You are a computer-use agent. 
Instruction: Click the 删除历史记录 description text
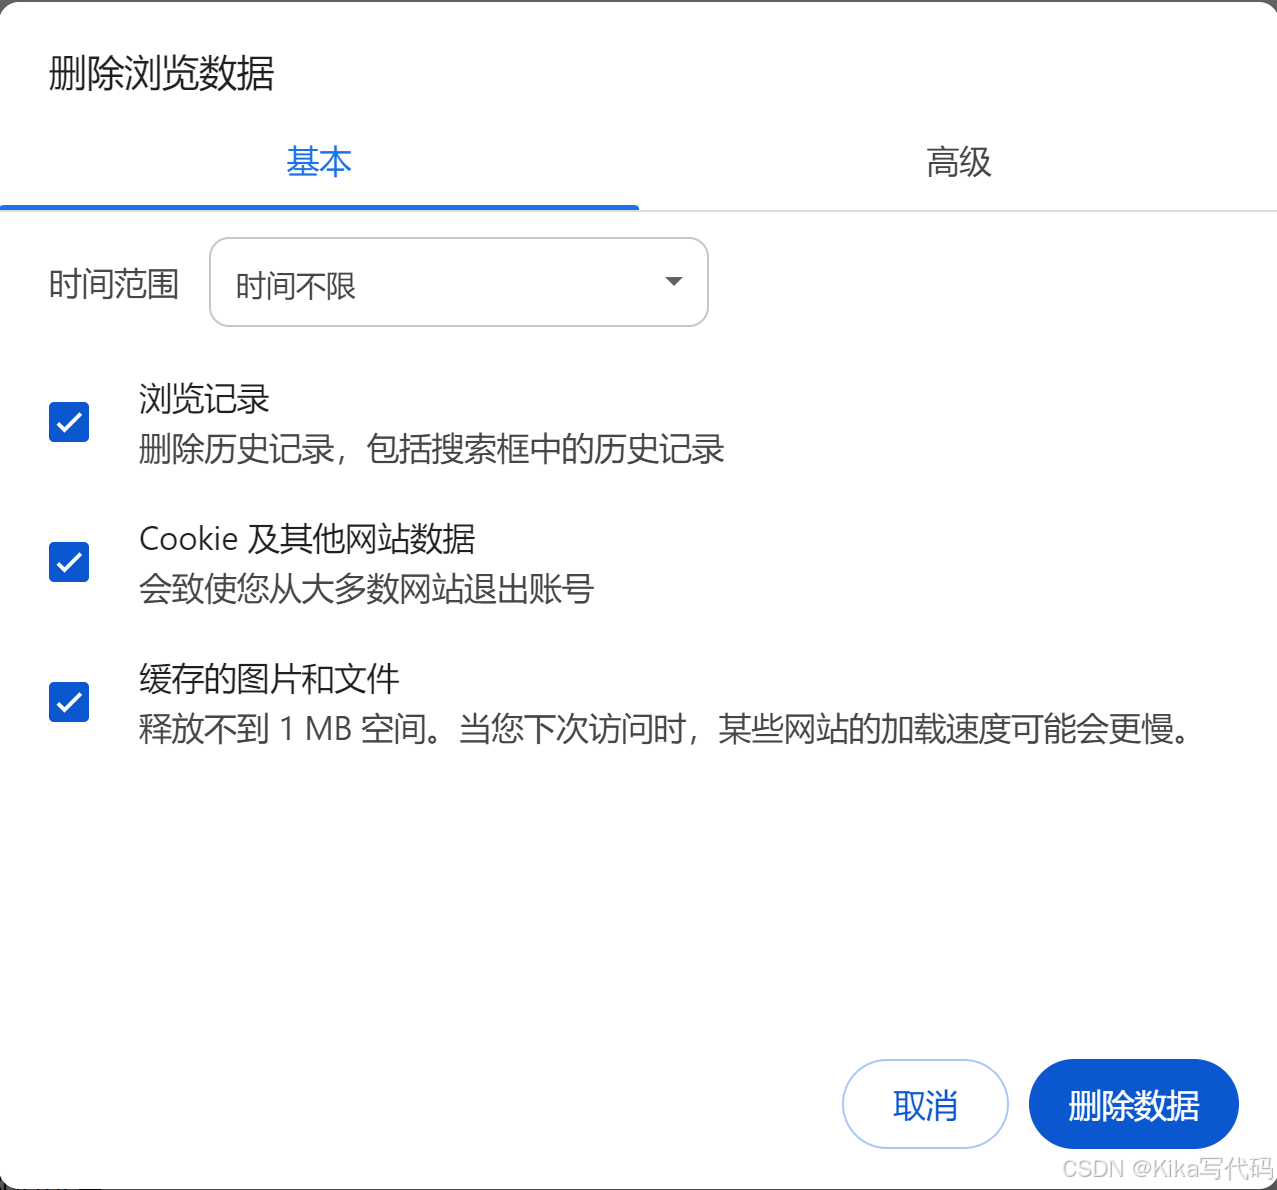(x=431, y=449)
